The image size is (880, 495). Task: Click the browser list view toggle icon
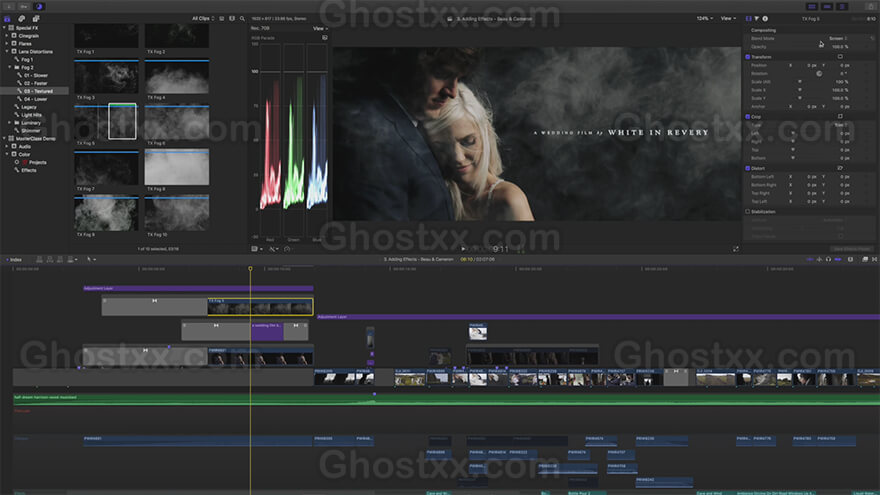click(x=222, y=19)
